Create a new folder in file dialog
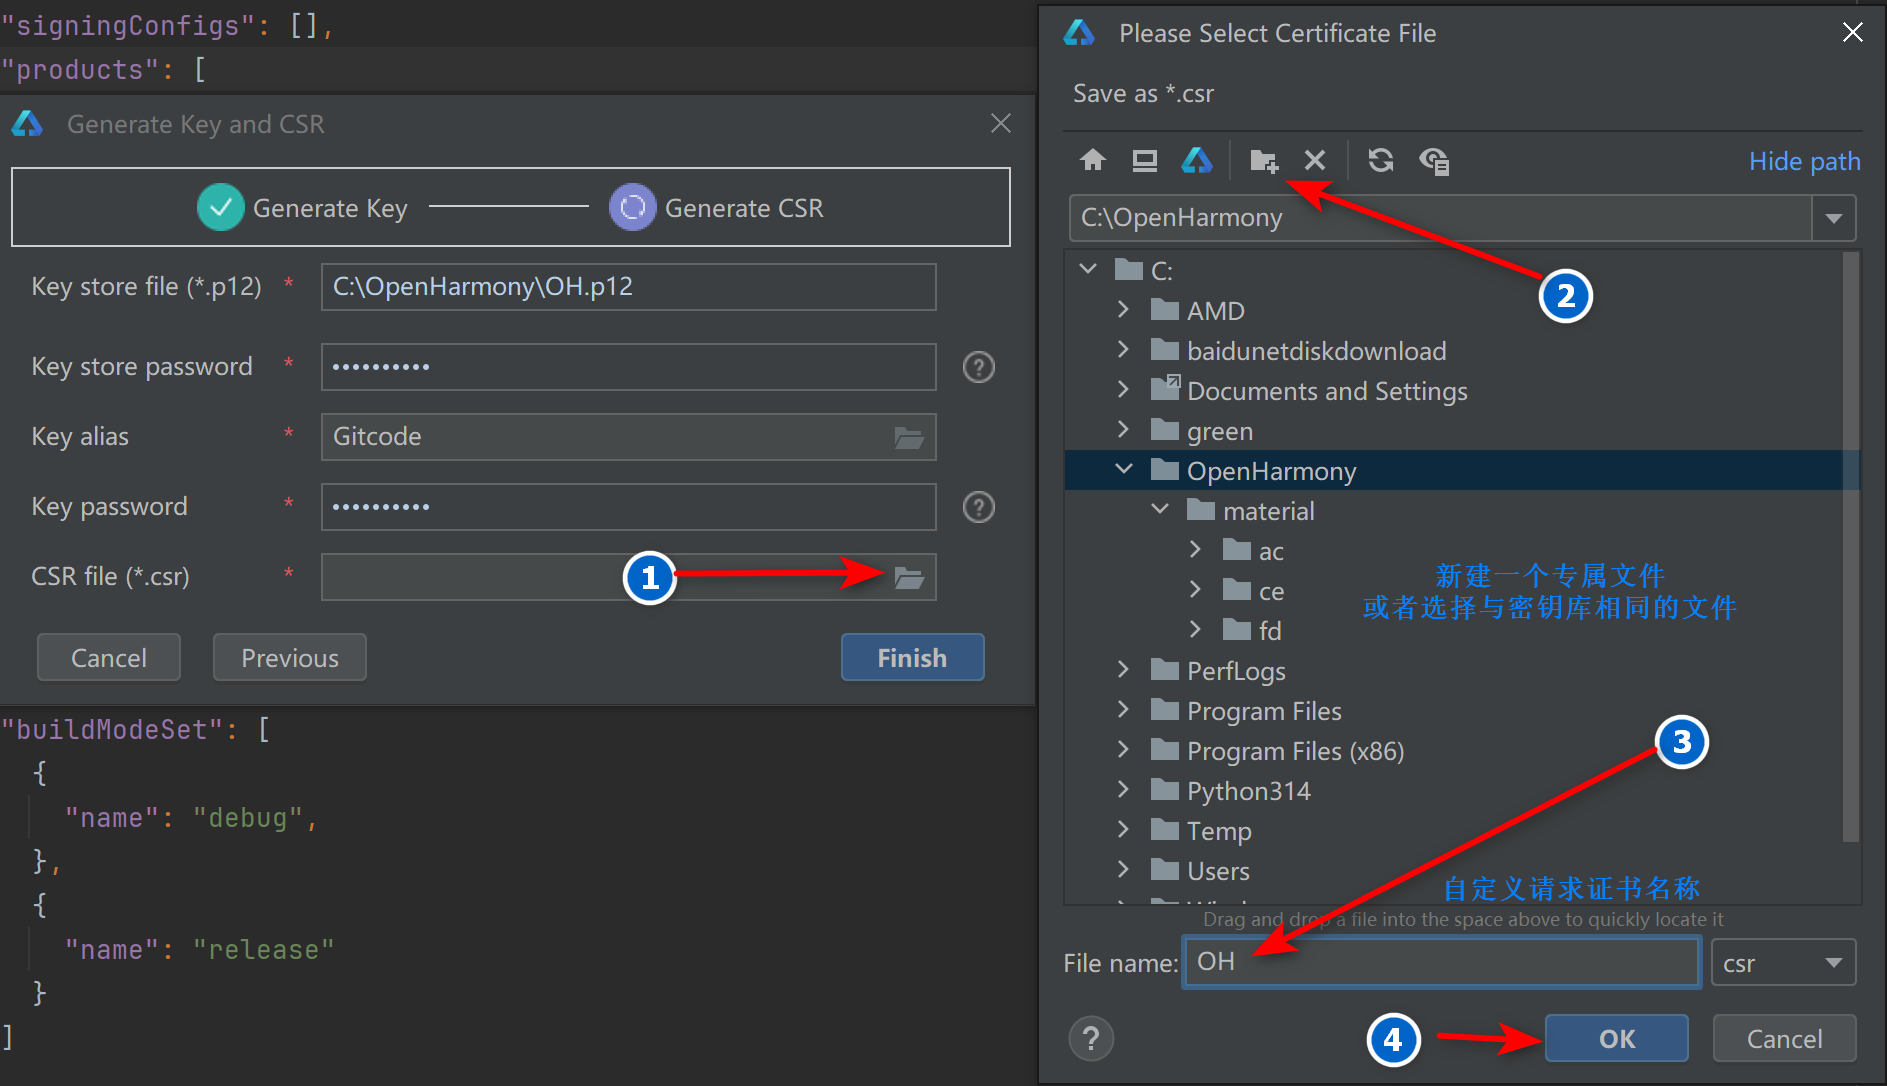The image size is (1887, 1086). [x=1264, y=160]
